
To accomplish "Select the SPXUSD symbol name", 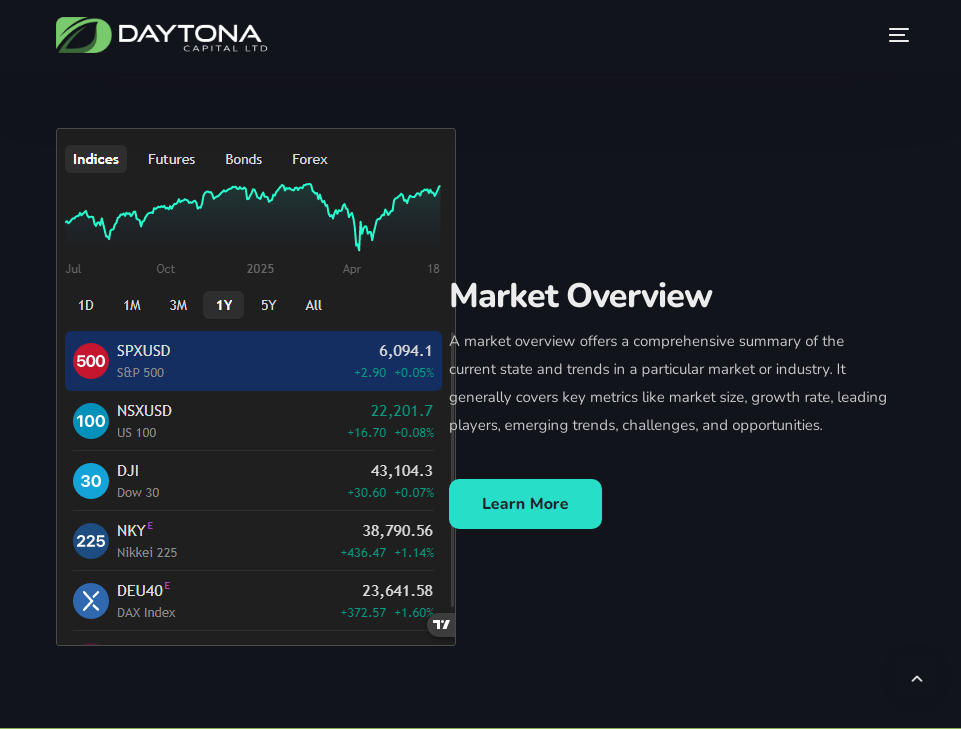I will pos(143,351).
